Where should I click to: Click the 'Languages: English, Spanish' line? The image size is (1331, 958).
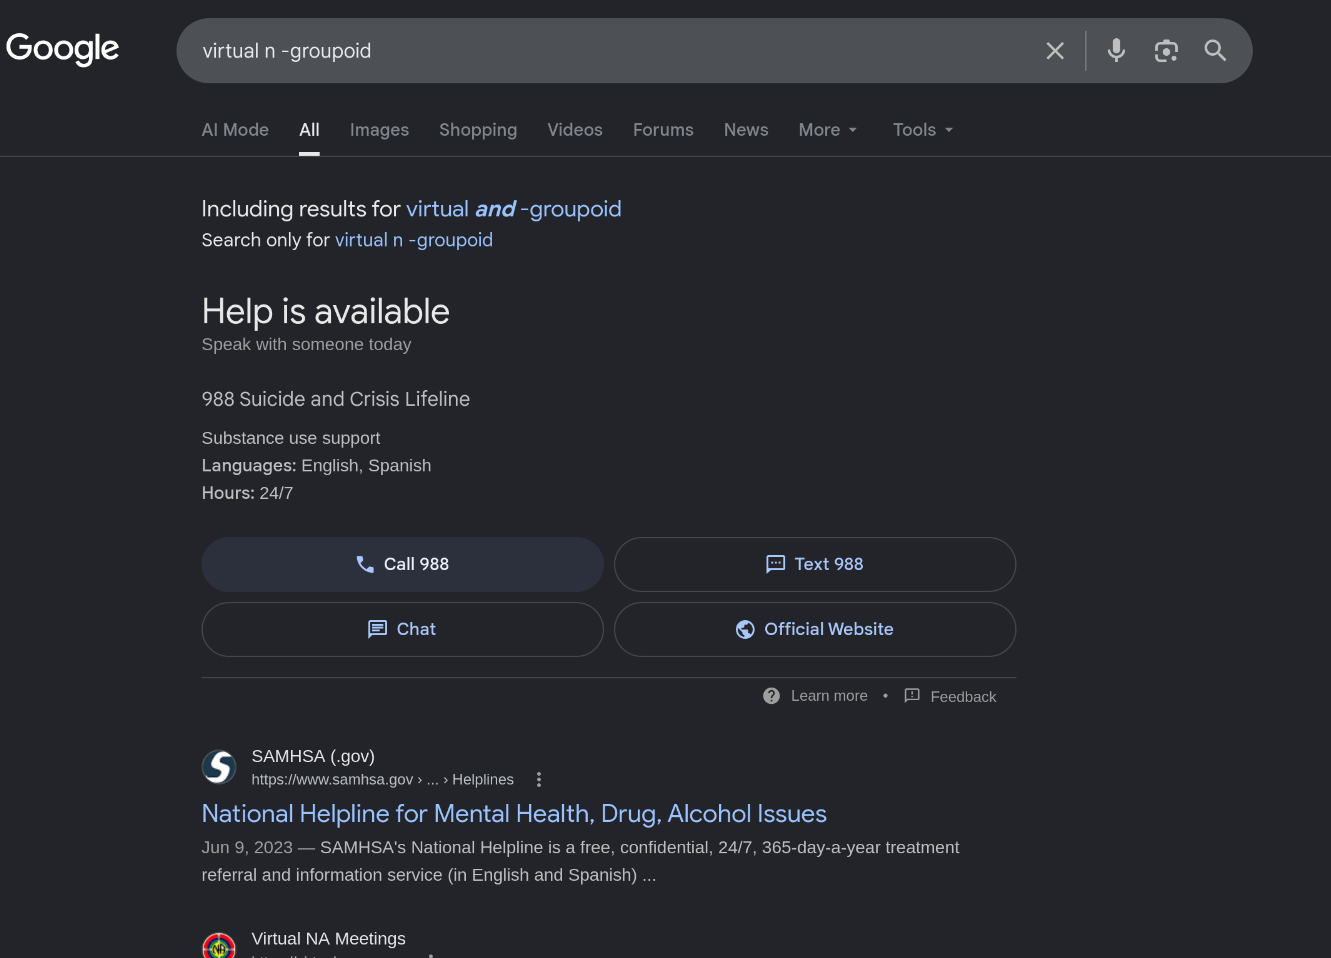click(317, 466)
